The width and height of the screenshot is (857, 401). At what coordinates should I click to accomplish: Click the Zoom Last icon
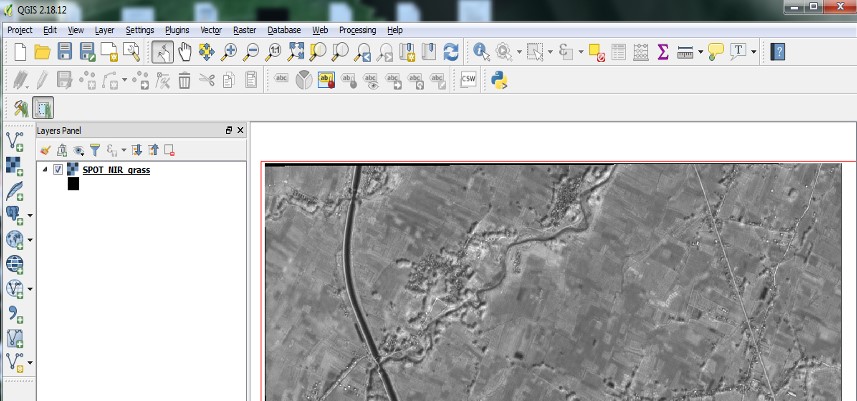coord(362,52)
